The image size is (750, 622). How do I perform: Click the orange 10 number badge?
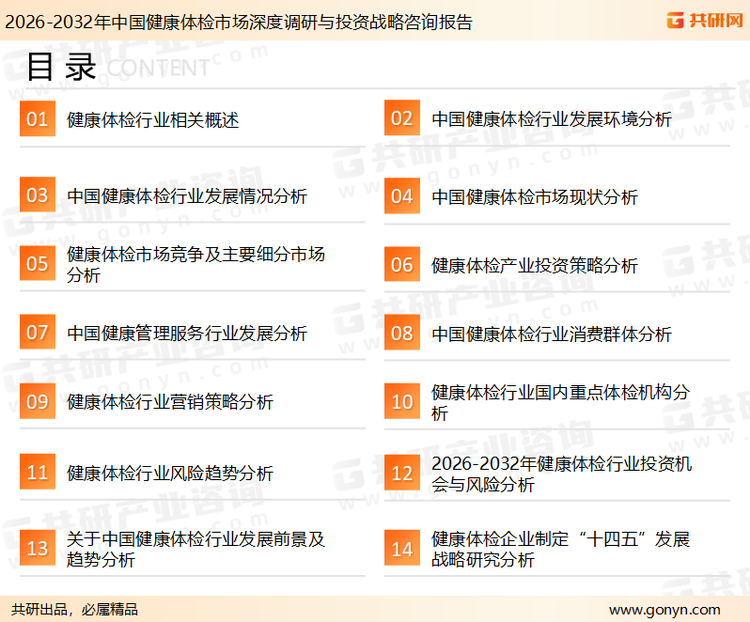[402, 401]
